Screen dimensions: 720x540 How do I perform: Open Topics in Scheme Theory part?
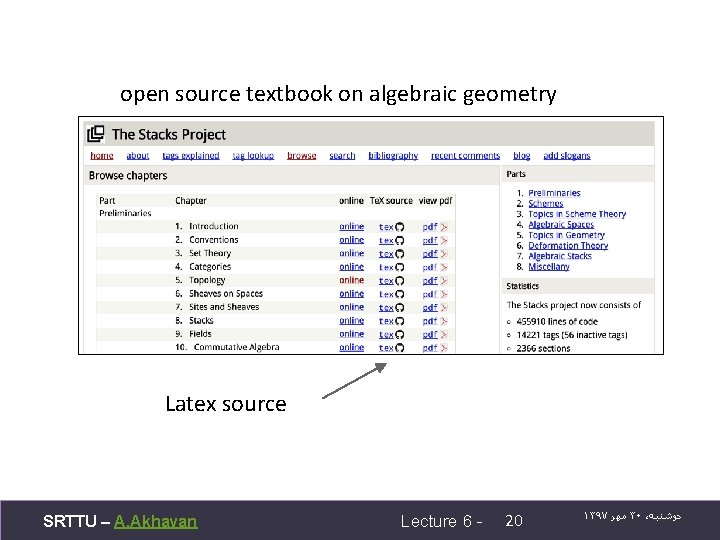point(577,214)
